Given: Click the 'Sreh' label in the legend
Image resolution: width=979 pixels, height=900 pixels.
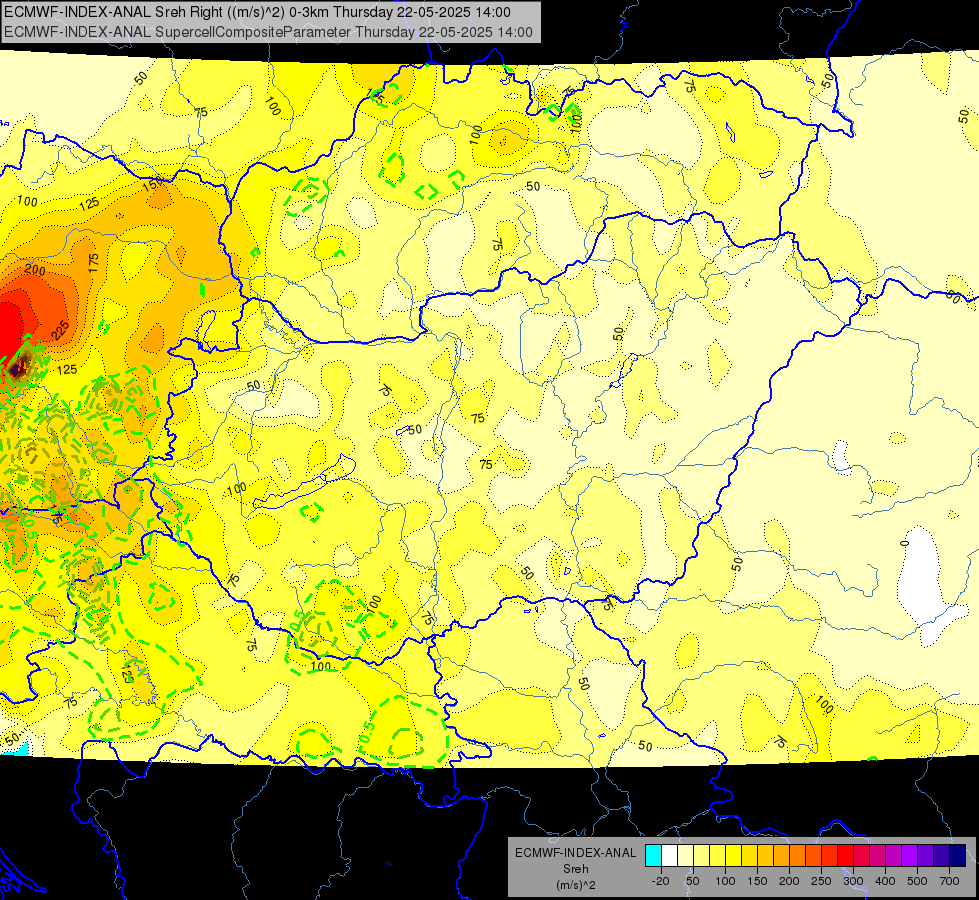Looking at the screenshot, I should pyautogui.click(x=576, y=869).
